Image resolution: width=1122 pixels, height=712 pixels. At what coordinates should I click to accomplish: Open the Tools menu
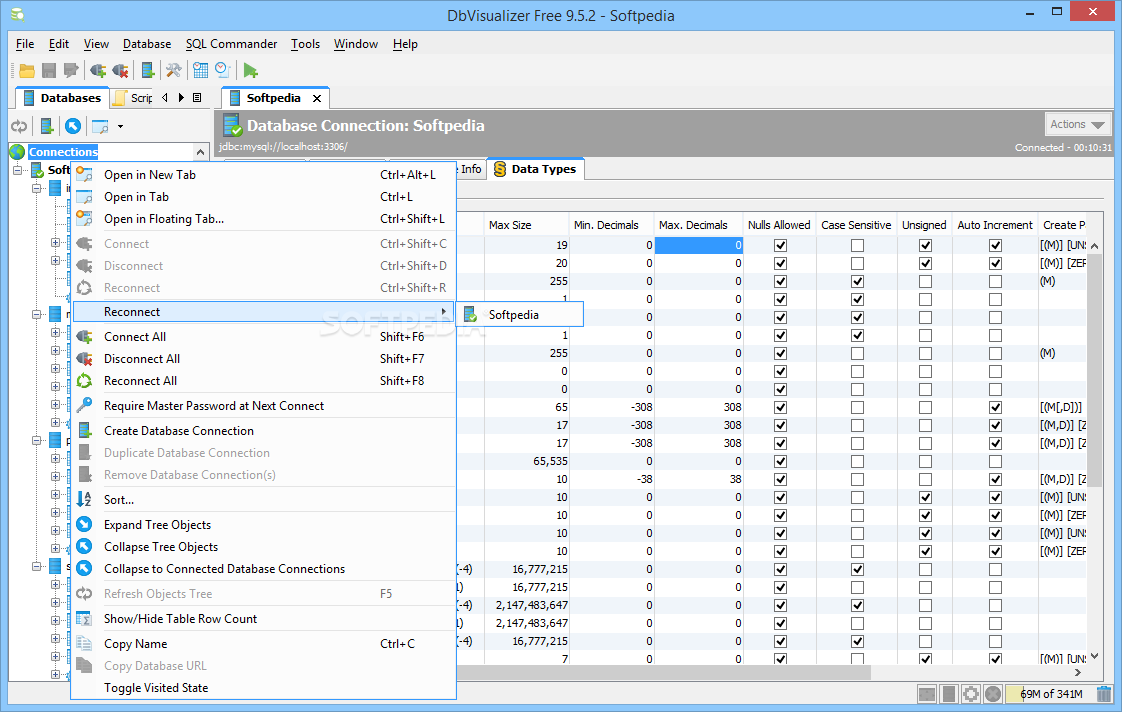coord(305,44)
